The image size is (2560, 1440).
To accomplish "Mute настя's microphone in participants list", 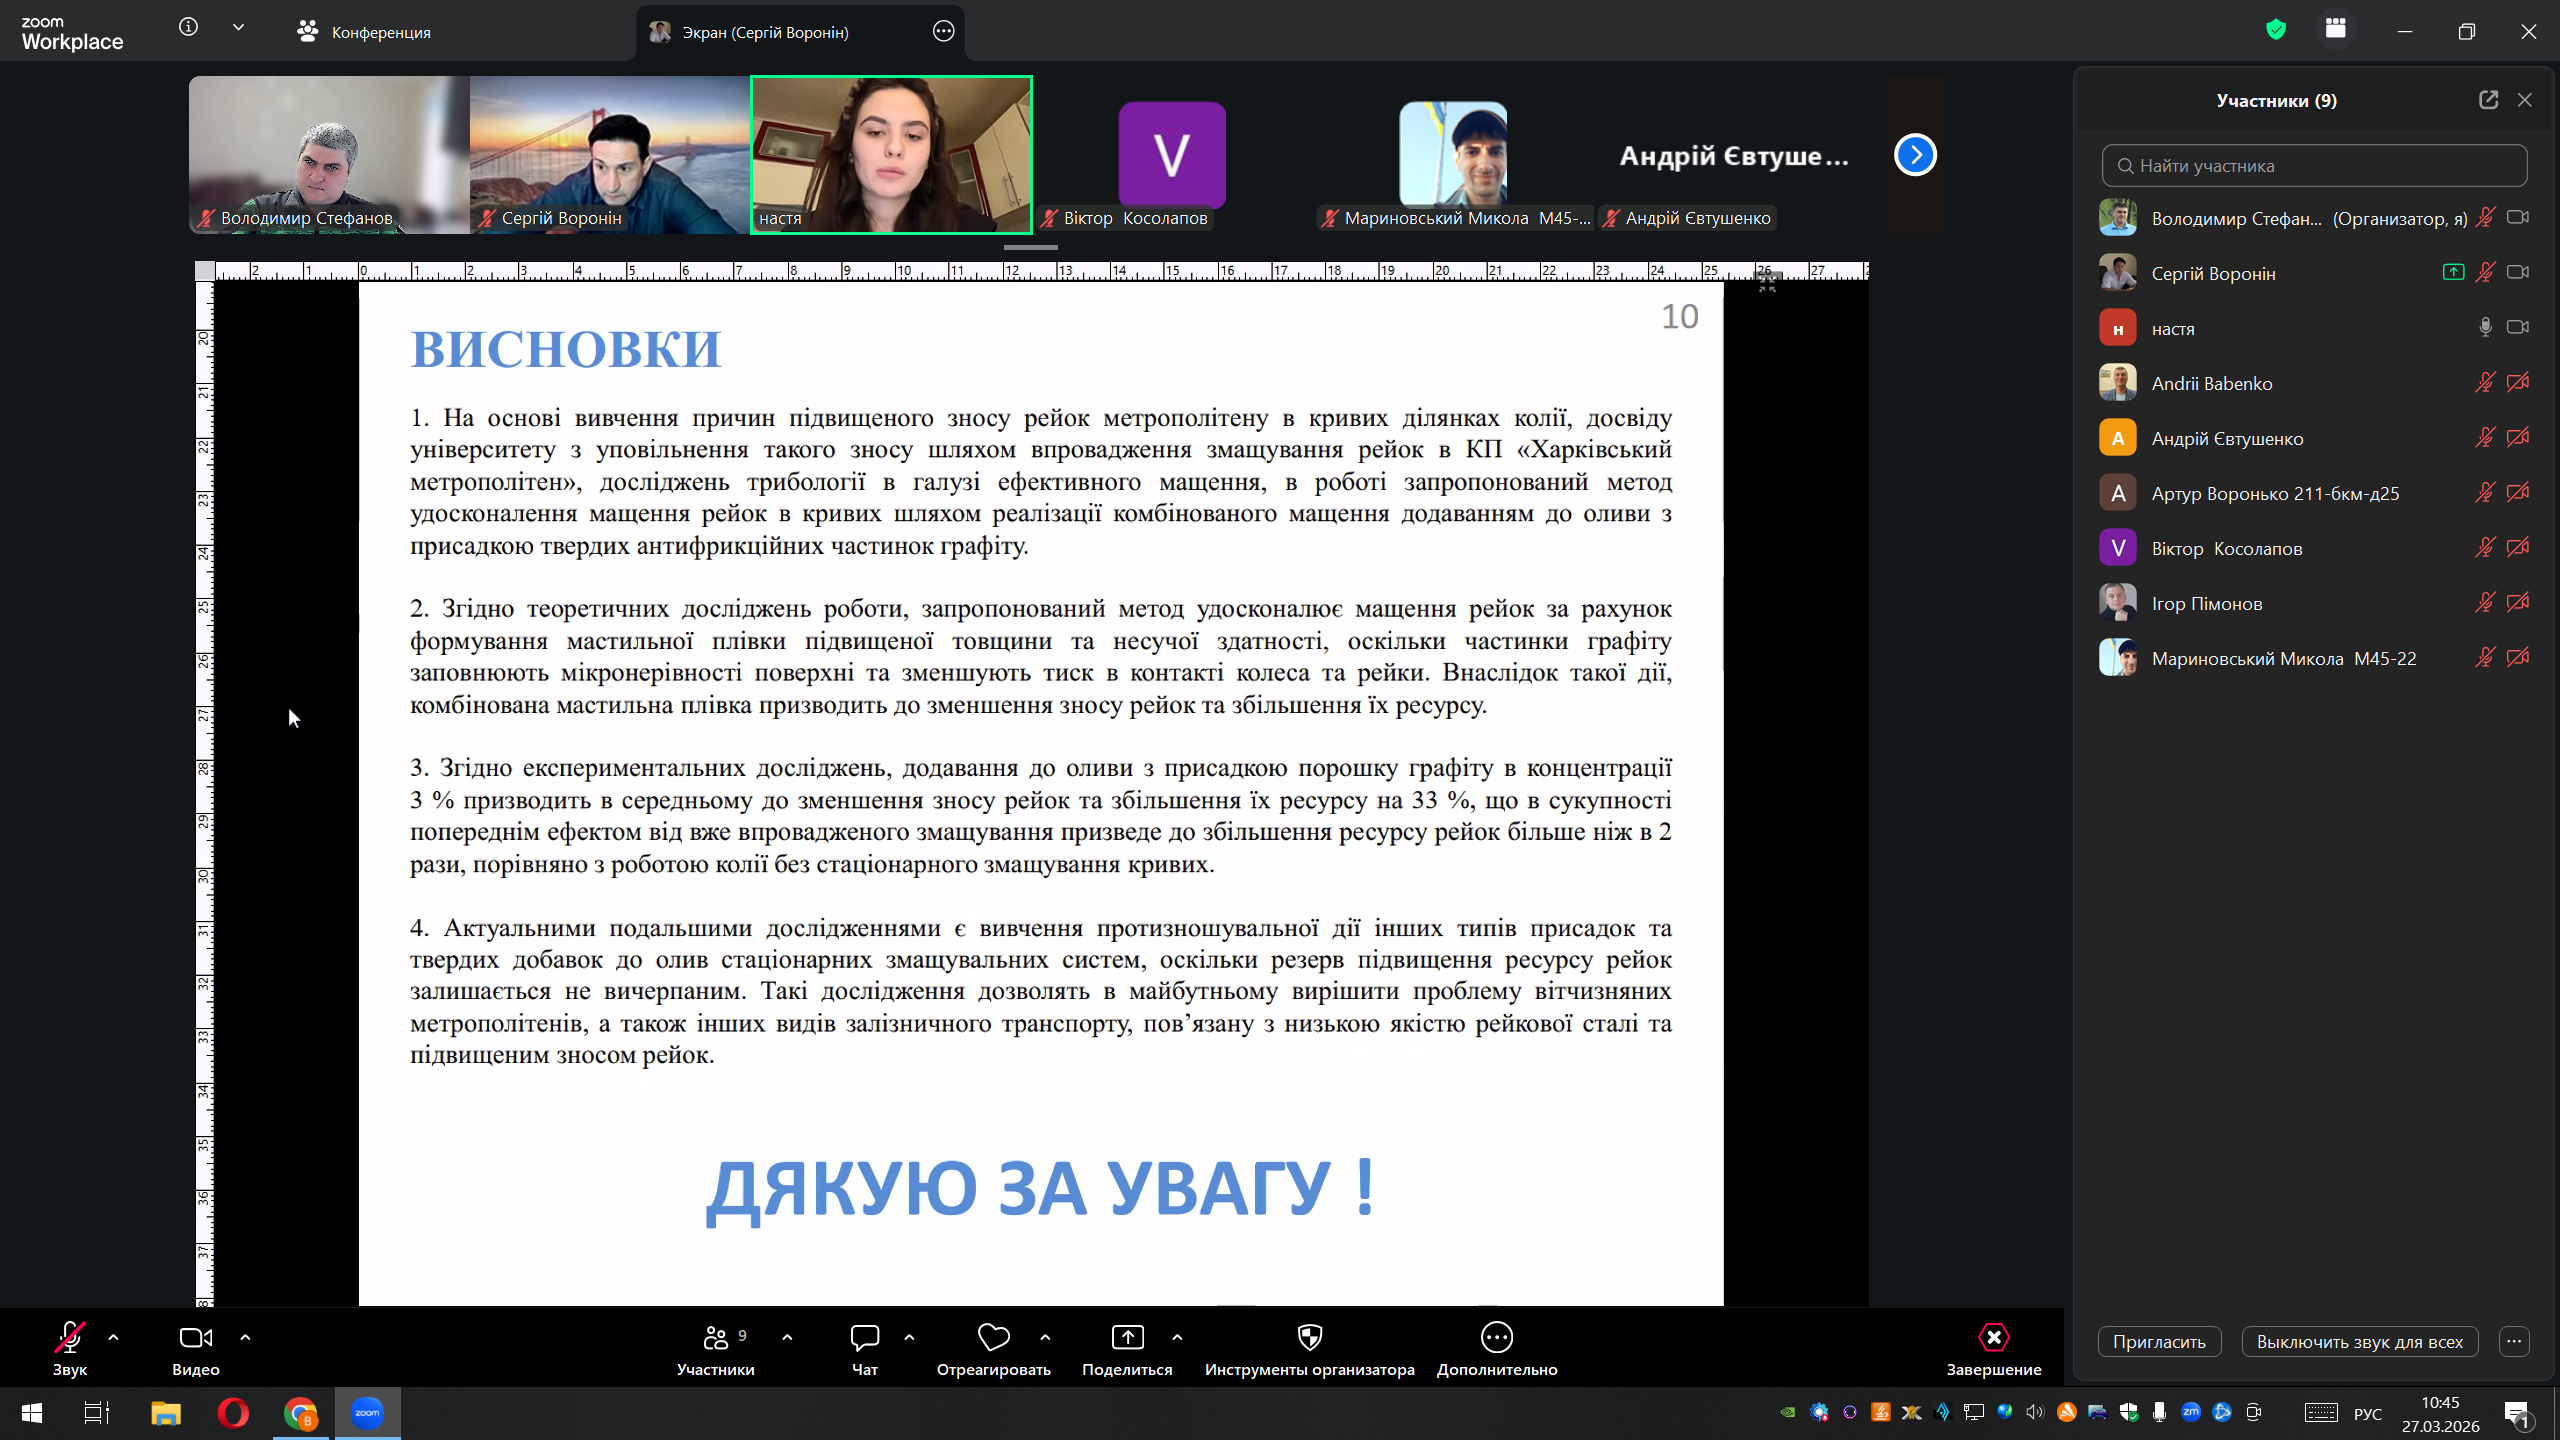I will point(2485,328).
